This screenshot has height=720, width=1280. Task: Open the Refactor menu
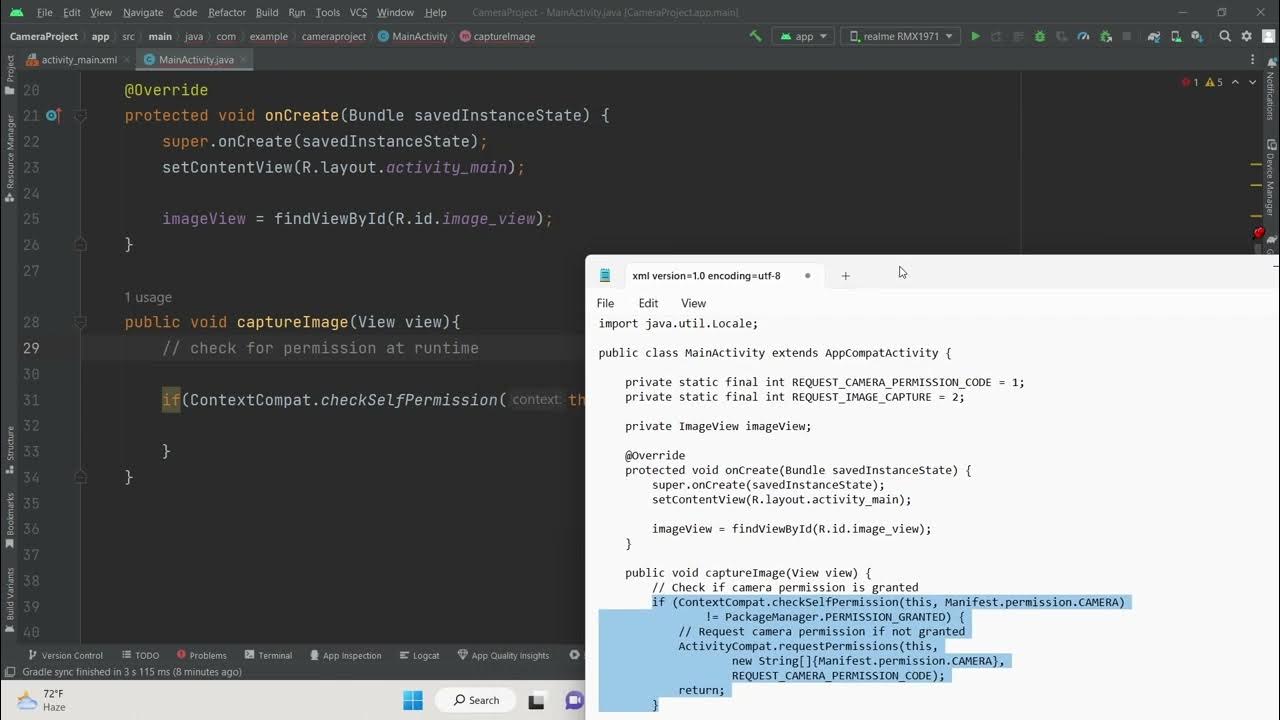tap(226, 12)
